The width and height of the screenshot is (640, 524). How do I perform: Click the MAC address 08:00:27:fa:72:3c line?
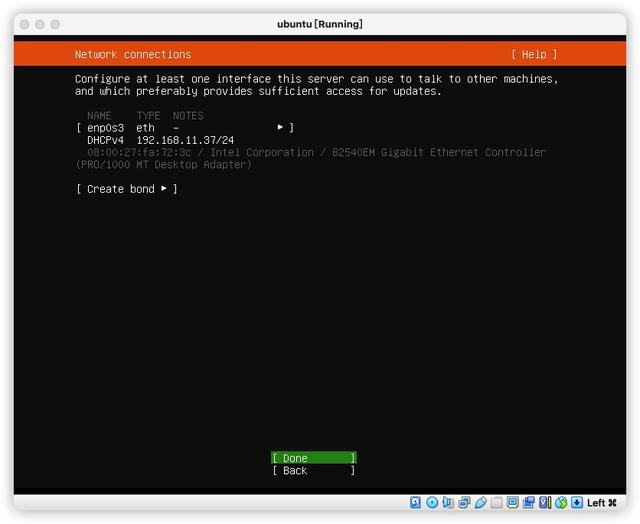click(x=139, y=153)
